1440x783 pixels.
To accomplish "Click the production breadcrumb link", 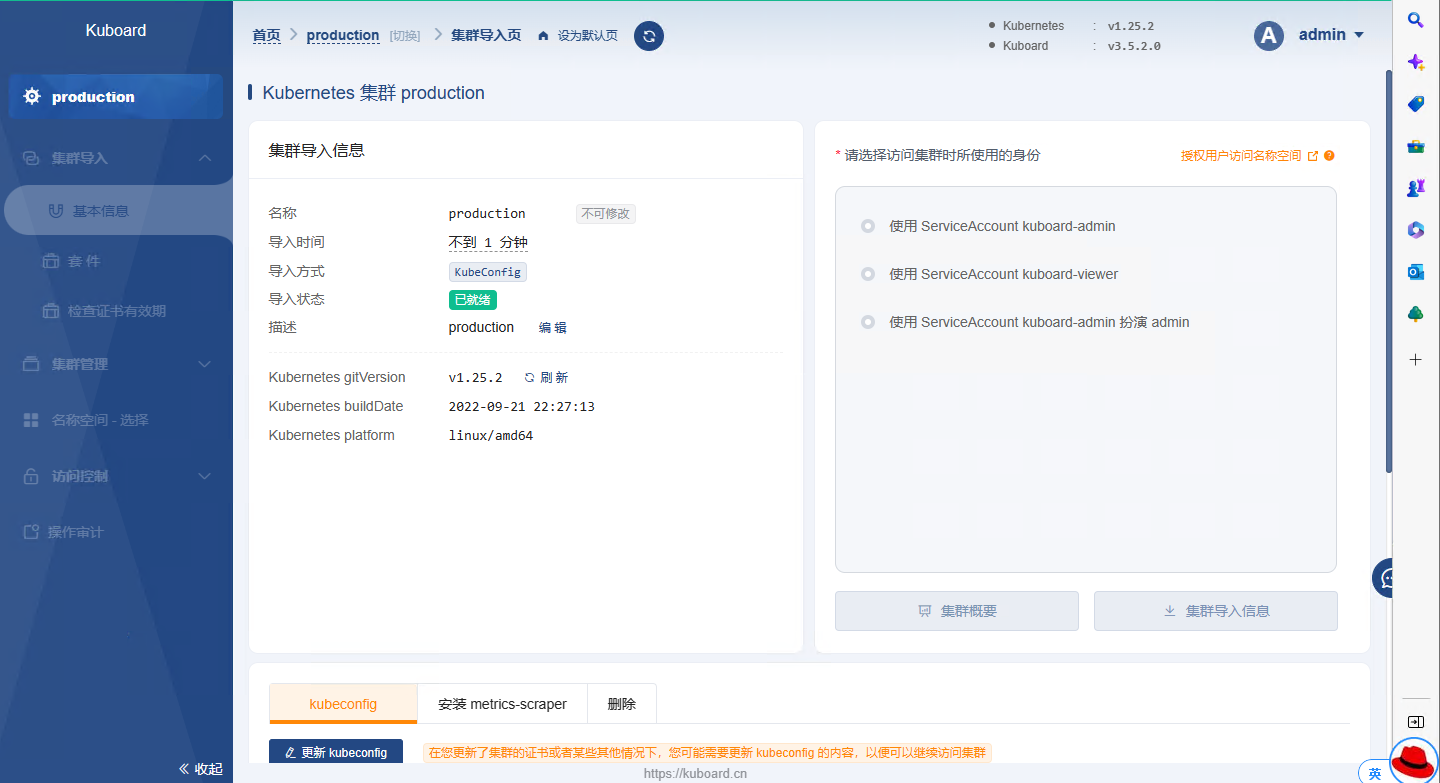I will 343,36.
